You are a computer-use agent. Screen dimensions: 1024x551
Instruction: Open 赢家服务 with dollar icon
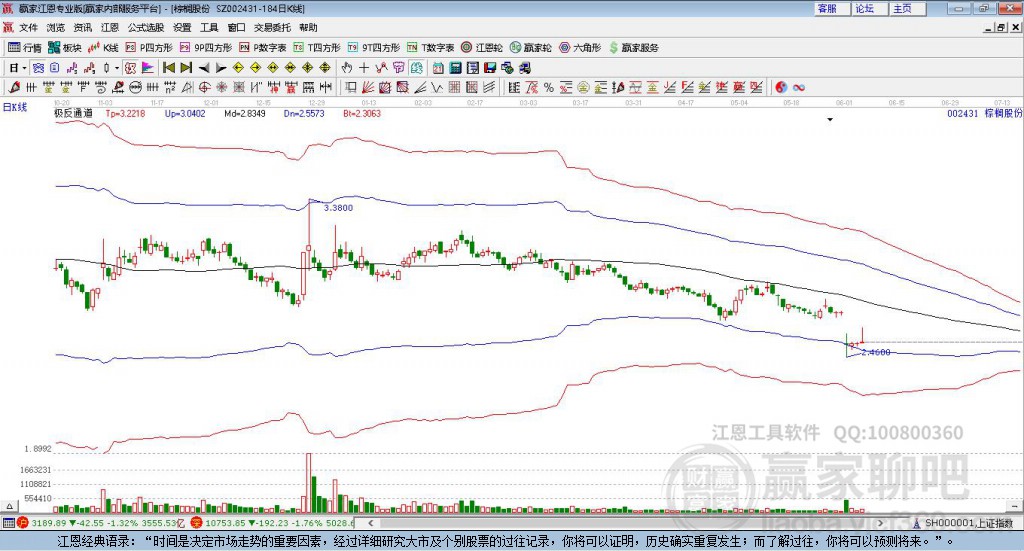coord(633,48)
